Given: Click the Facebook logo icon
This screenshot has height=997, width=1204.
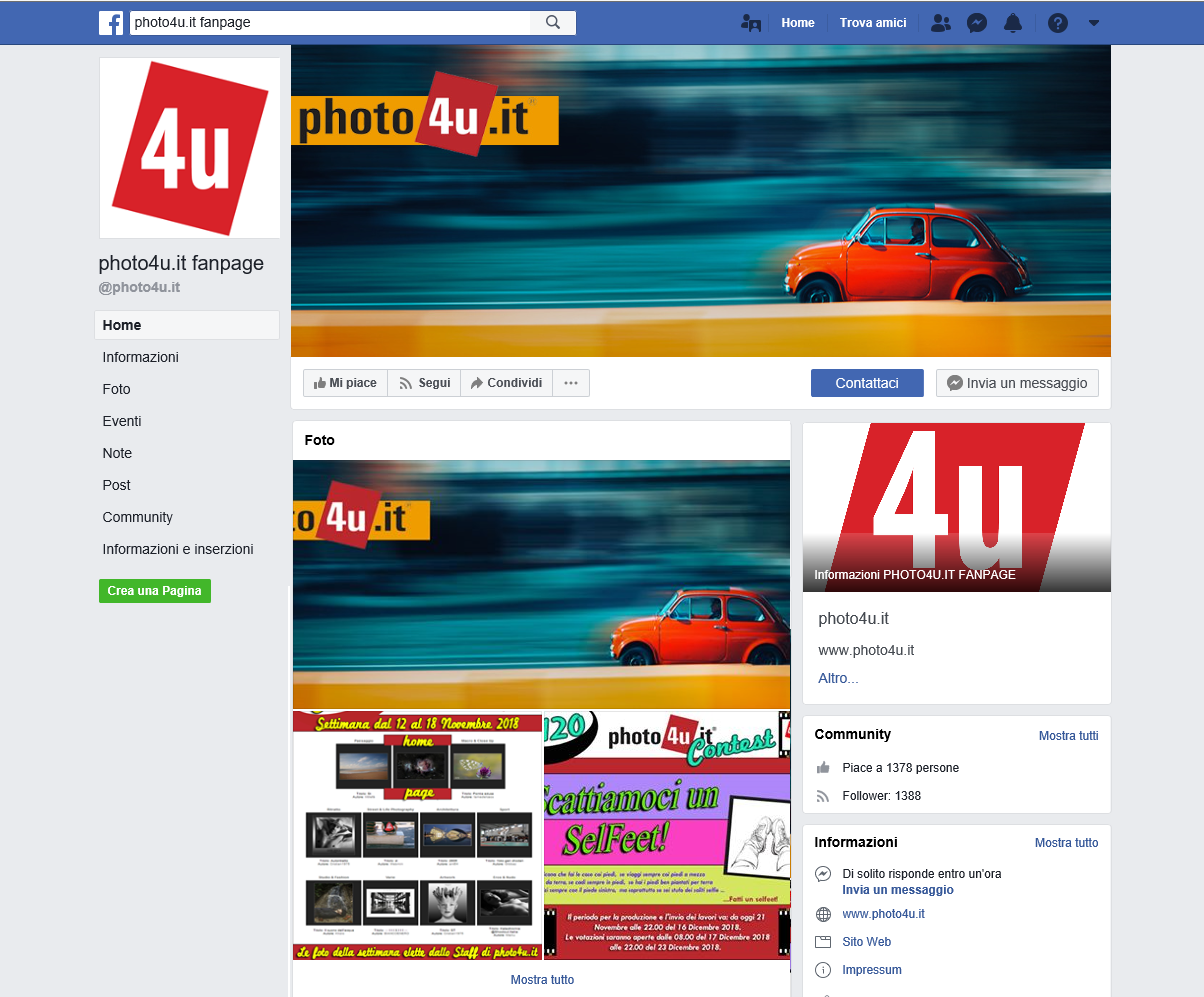Looking at the screenshot, I should click(111, 23).
